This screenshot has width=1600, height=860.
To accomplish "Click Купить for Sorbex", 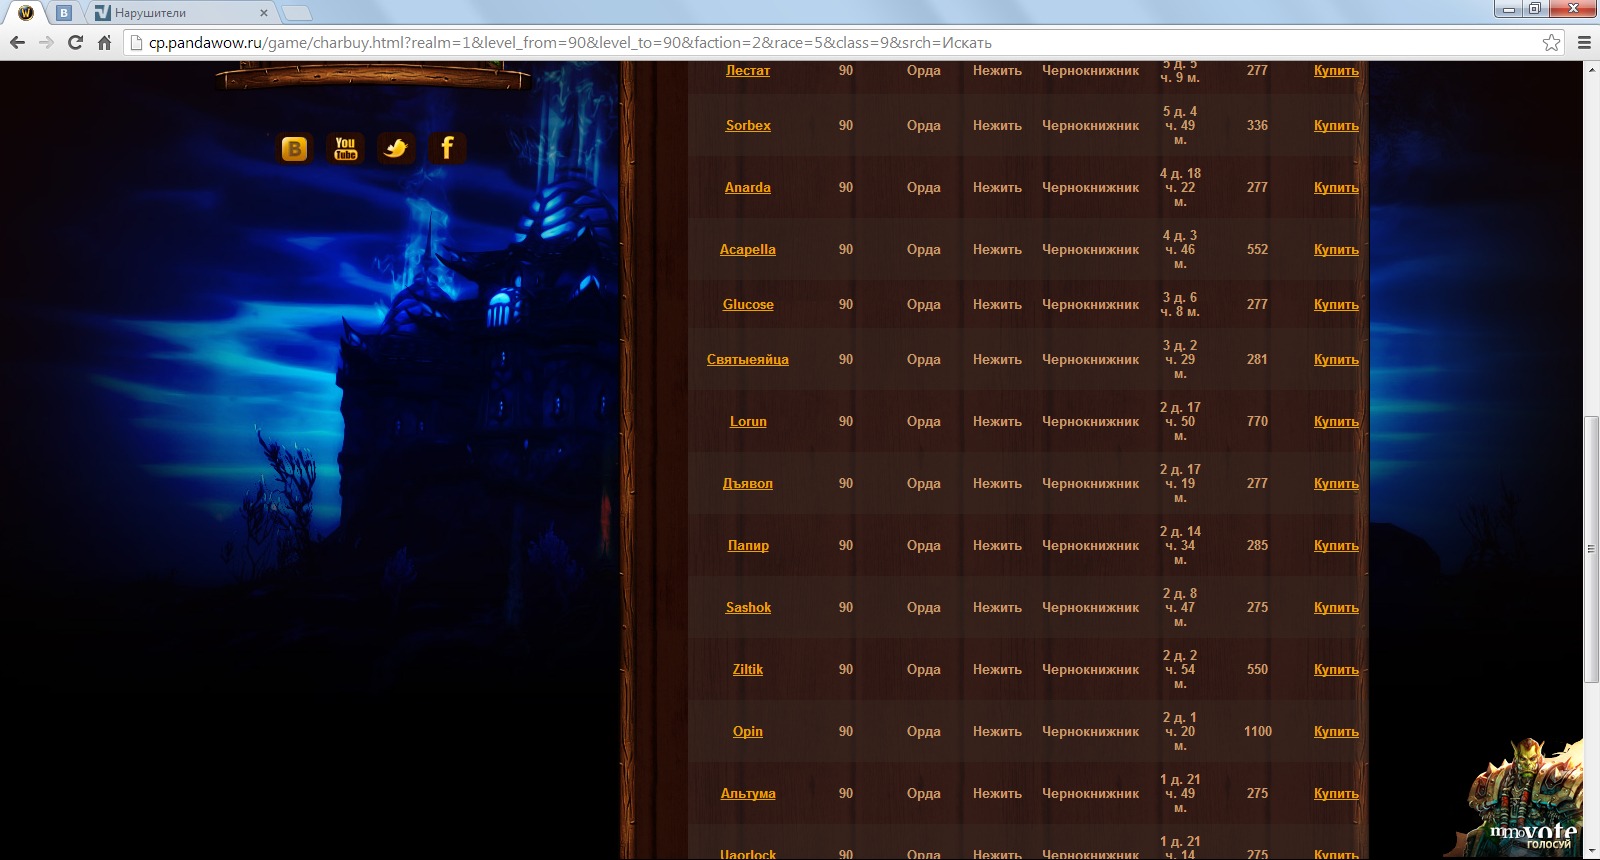I will click(x=1336, y=125).
